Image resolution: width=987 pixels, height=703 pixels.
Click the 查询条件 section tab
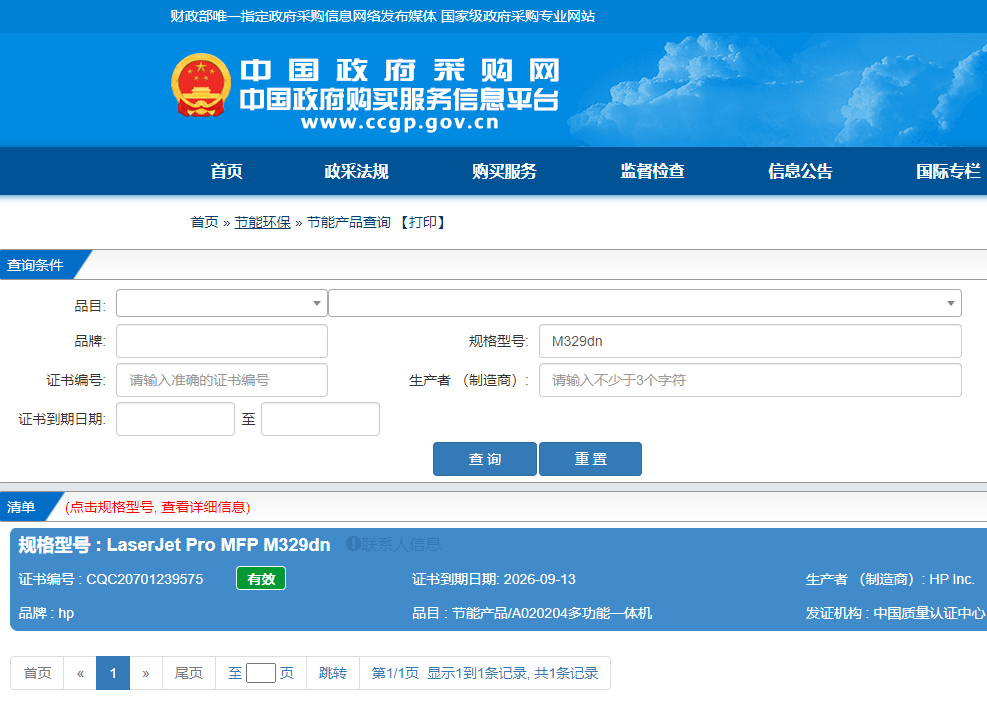[35, 265]
